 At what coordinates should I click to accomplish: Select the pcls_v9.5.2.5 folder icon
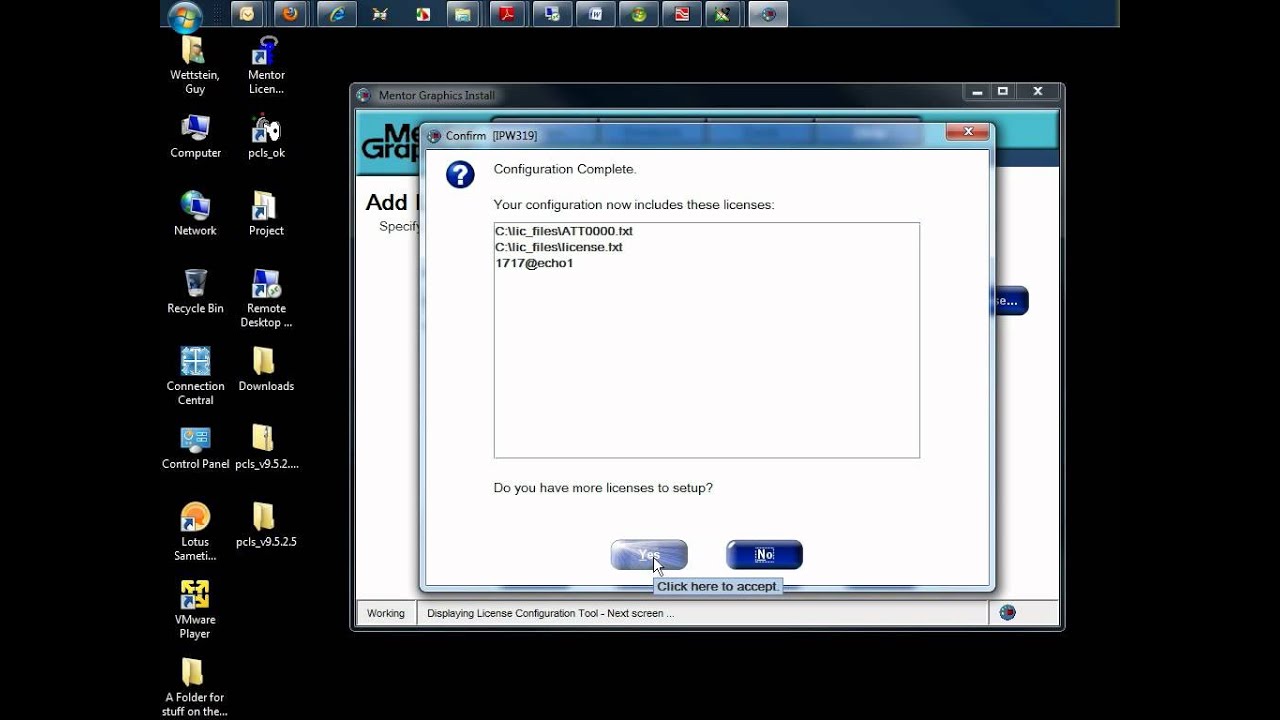point(266,525)
